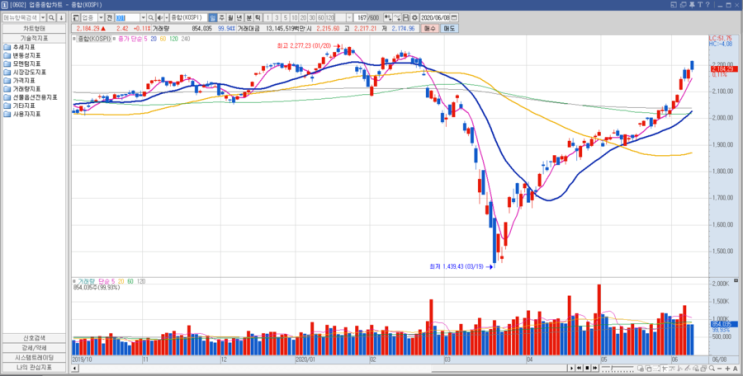Expand the 시장강도지표 market strength folder
The image size is (743, 376).
point(25,73)
